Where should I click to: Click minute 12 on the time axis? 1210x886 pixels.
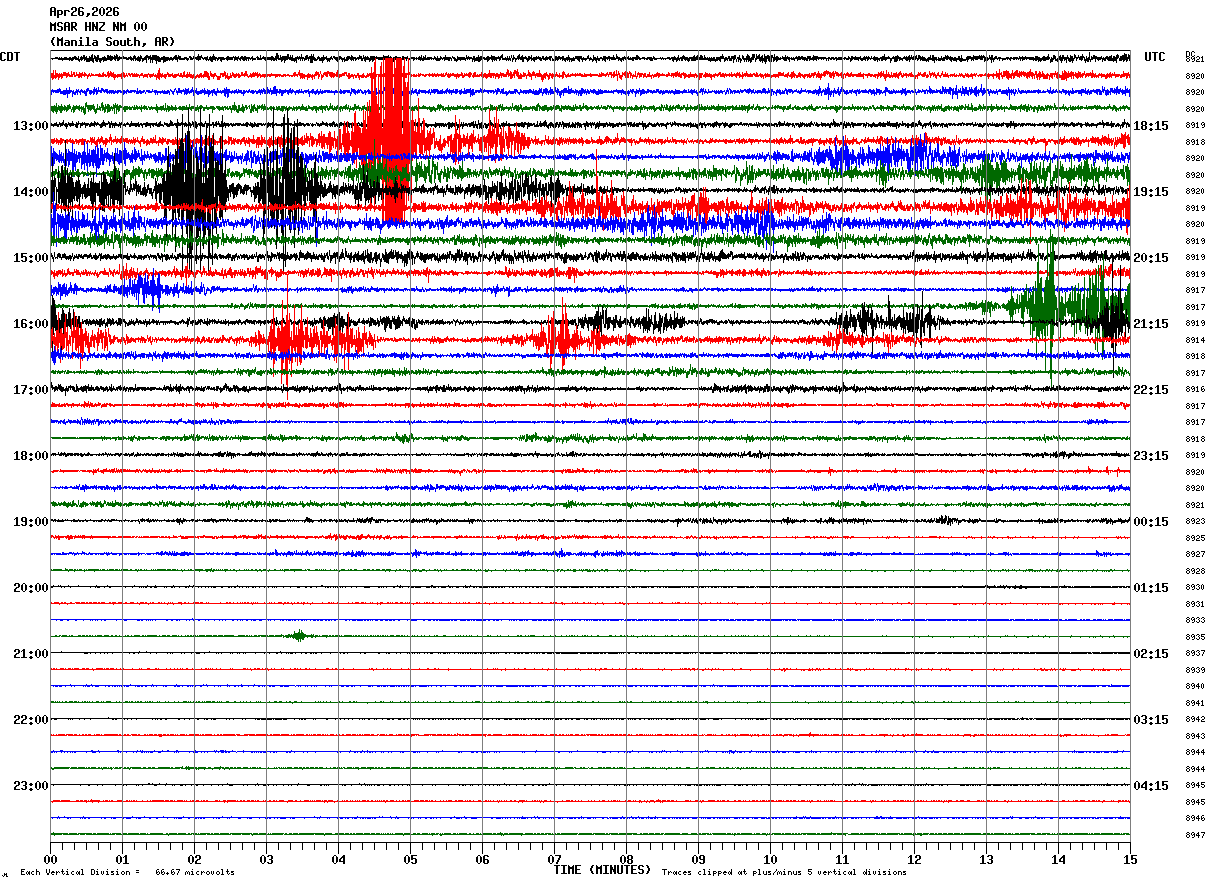coord(914,859)
